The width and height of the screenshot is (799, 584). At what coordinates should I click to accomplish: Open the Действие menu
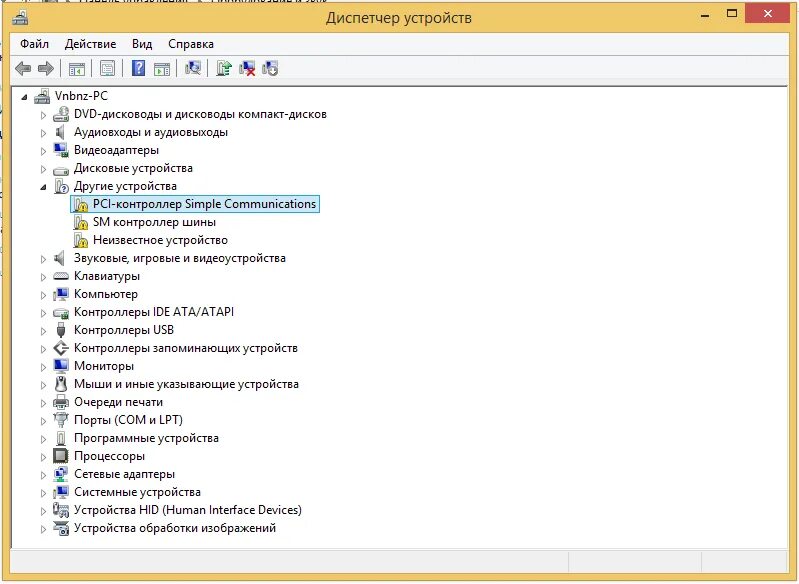click(x=90, y=44)
